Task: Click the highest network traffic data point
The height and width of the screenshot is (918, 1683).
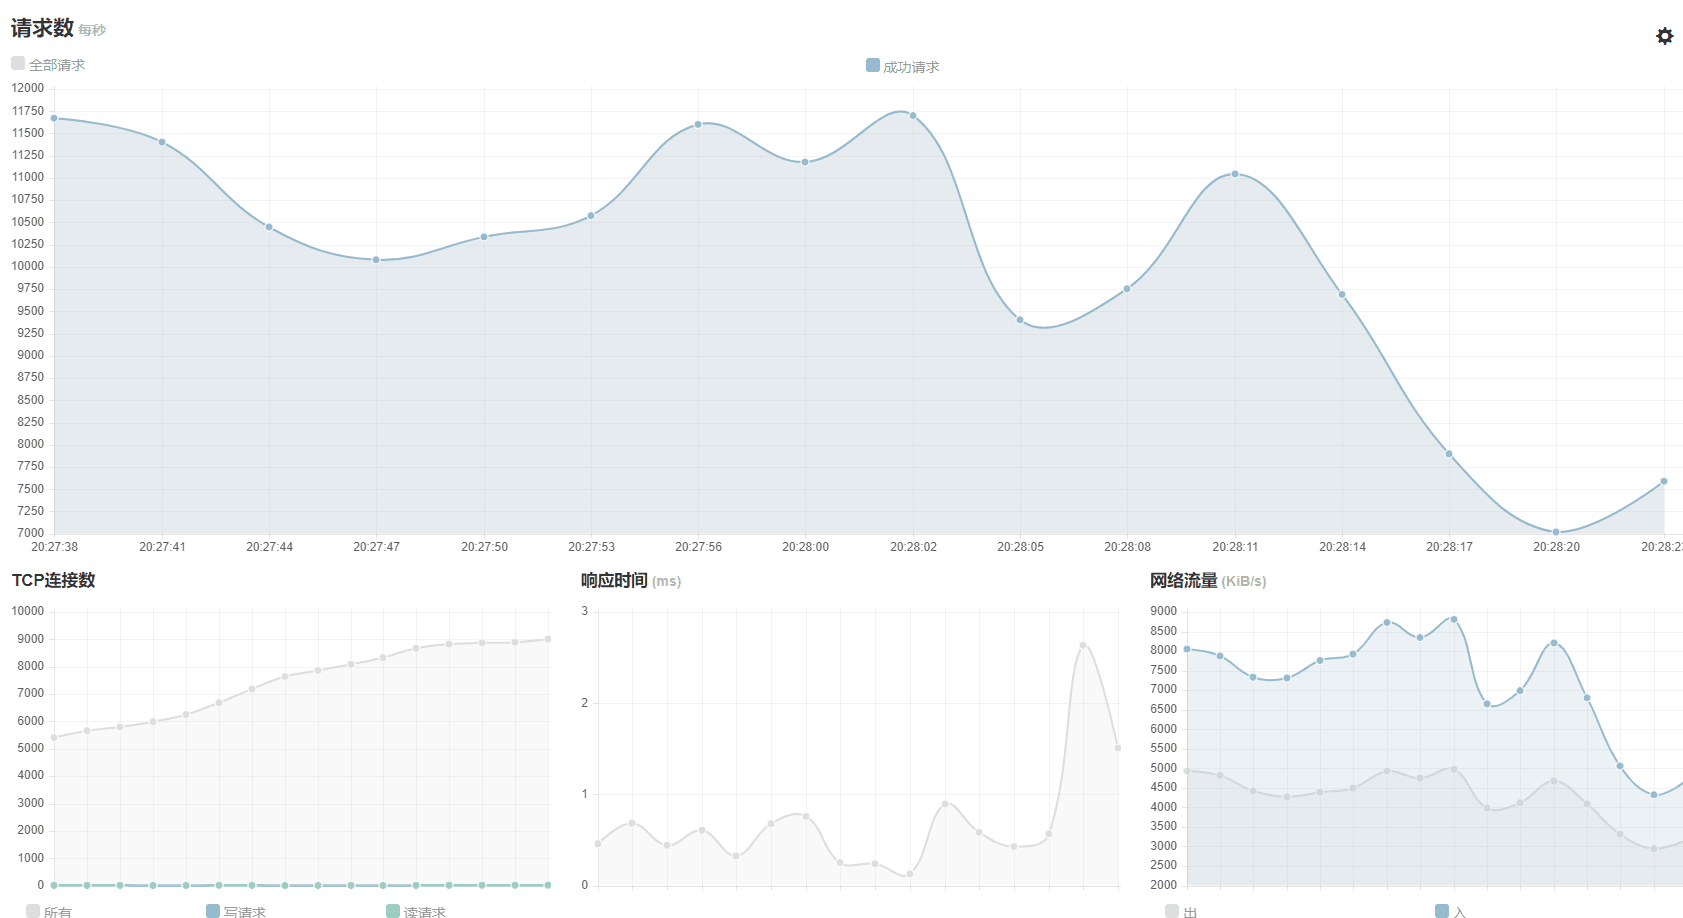Action: point(1454,619)
